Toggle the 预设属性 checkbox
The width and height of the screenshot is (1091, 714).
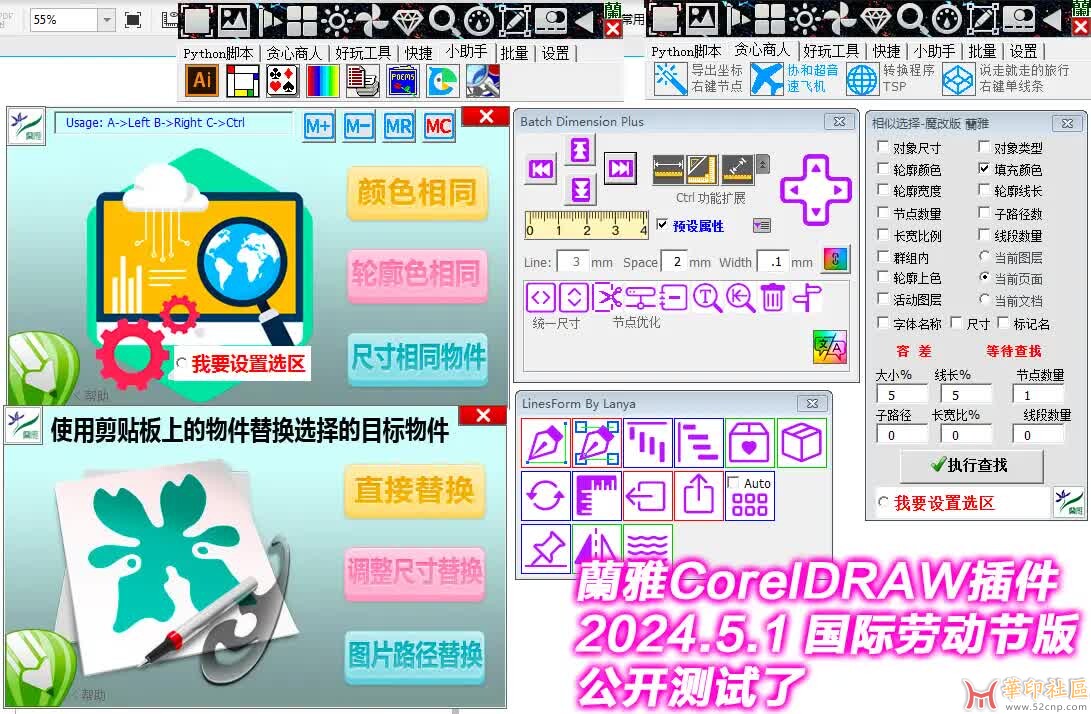tap(662, 225)
